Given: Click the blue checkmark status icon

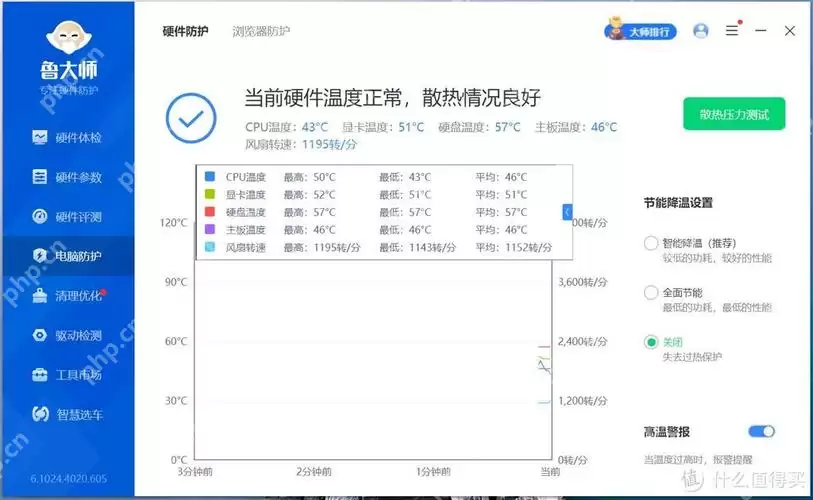Looking at the screenshot, I should (191, 118).
